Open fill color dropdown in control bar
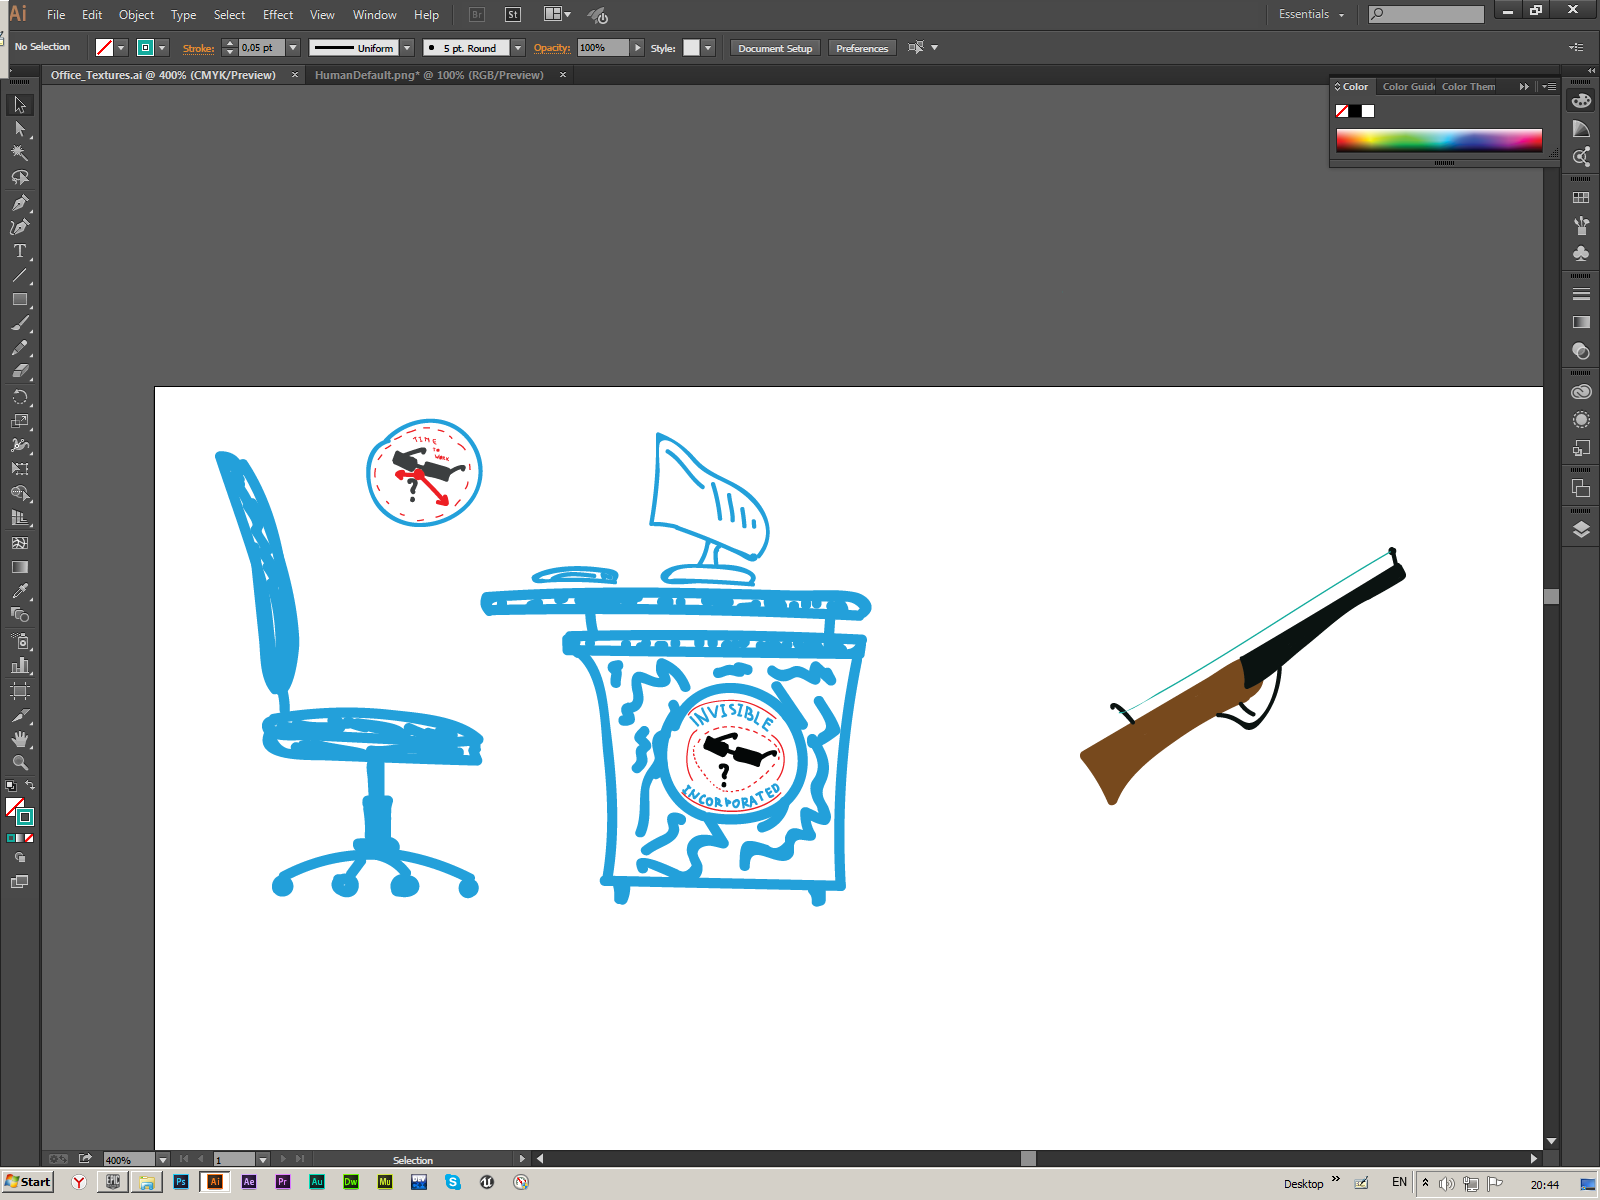1600x1200 pixels. (121, 48)
